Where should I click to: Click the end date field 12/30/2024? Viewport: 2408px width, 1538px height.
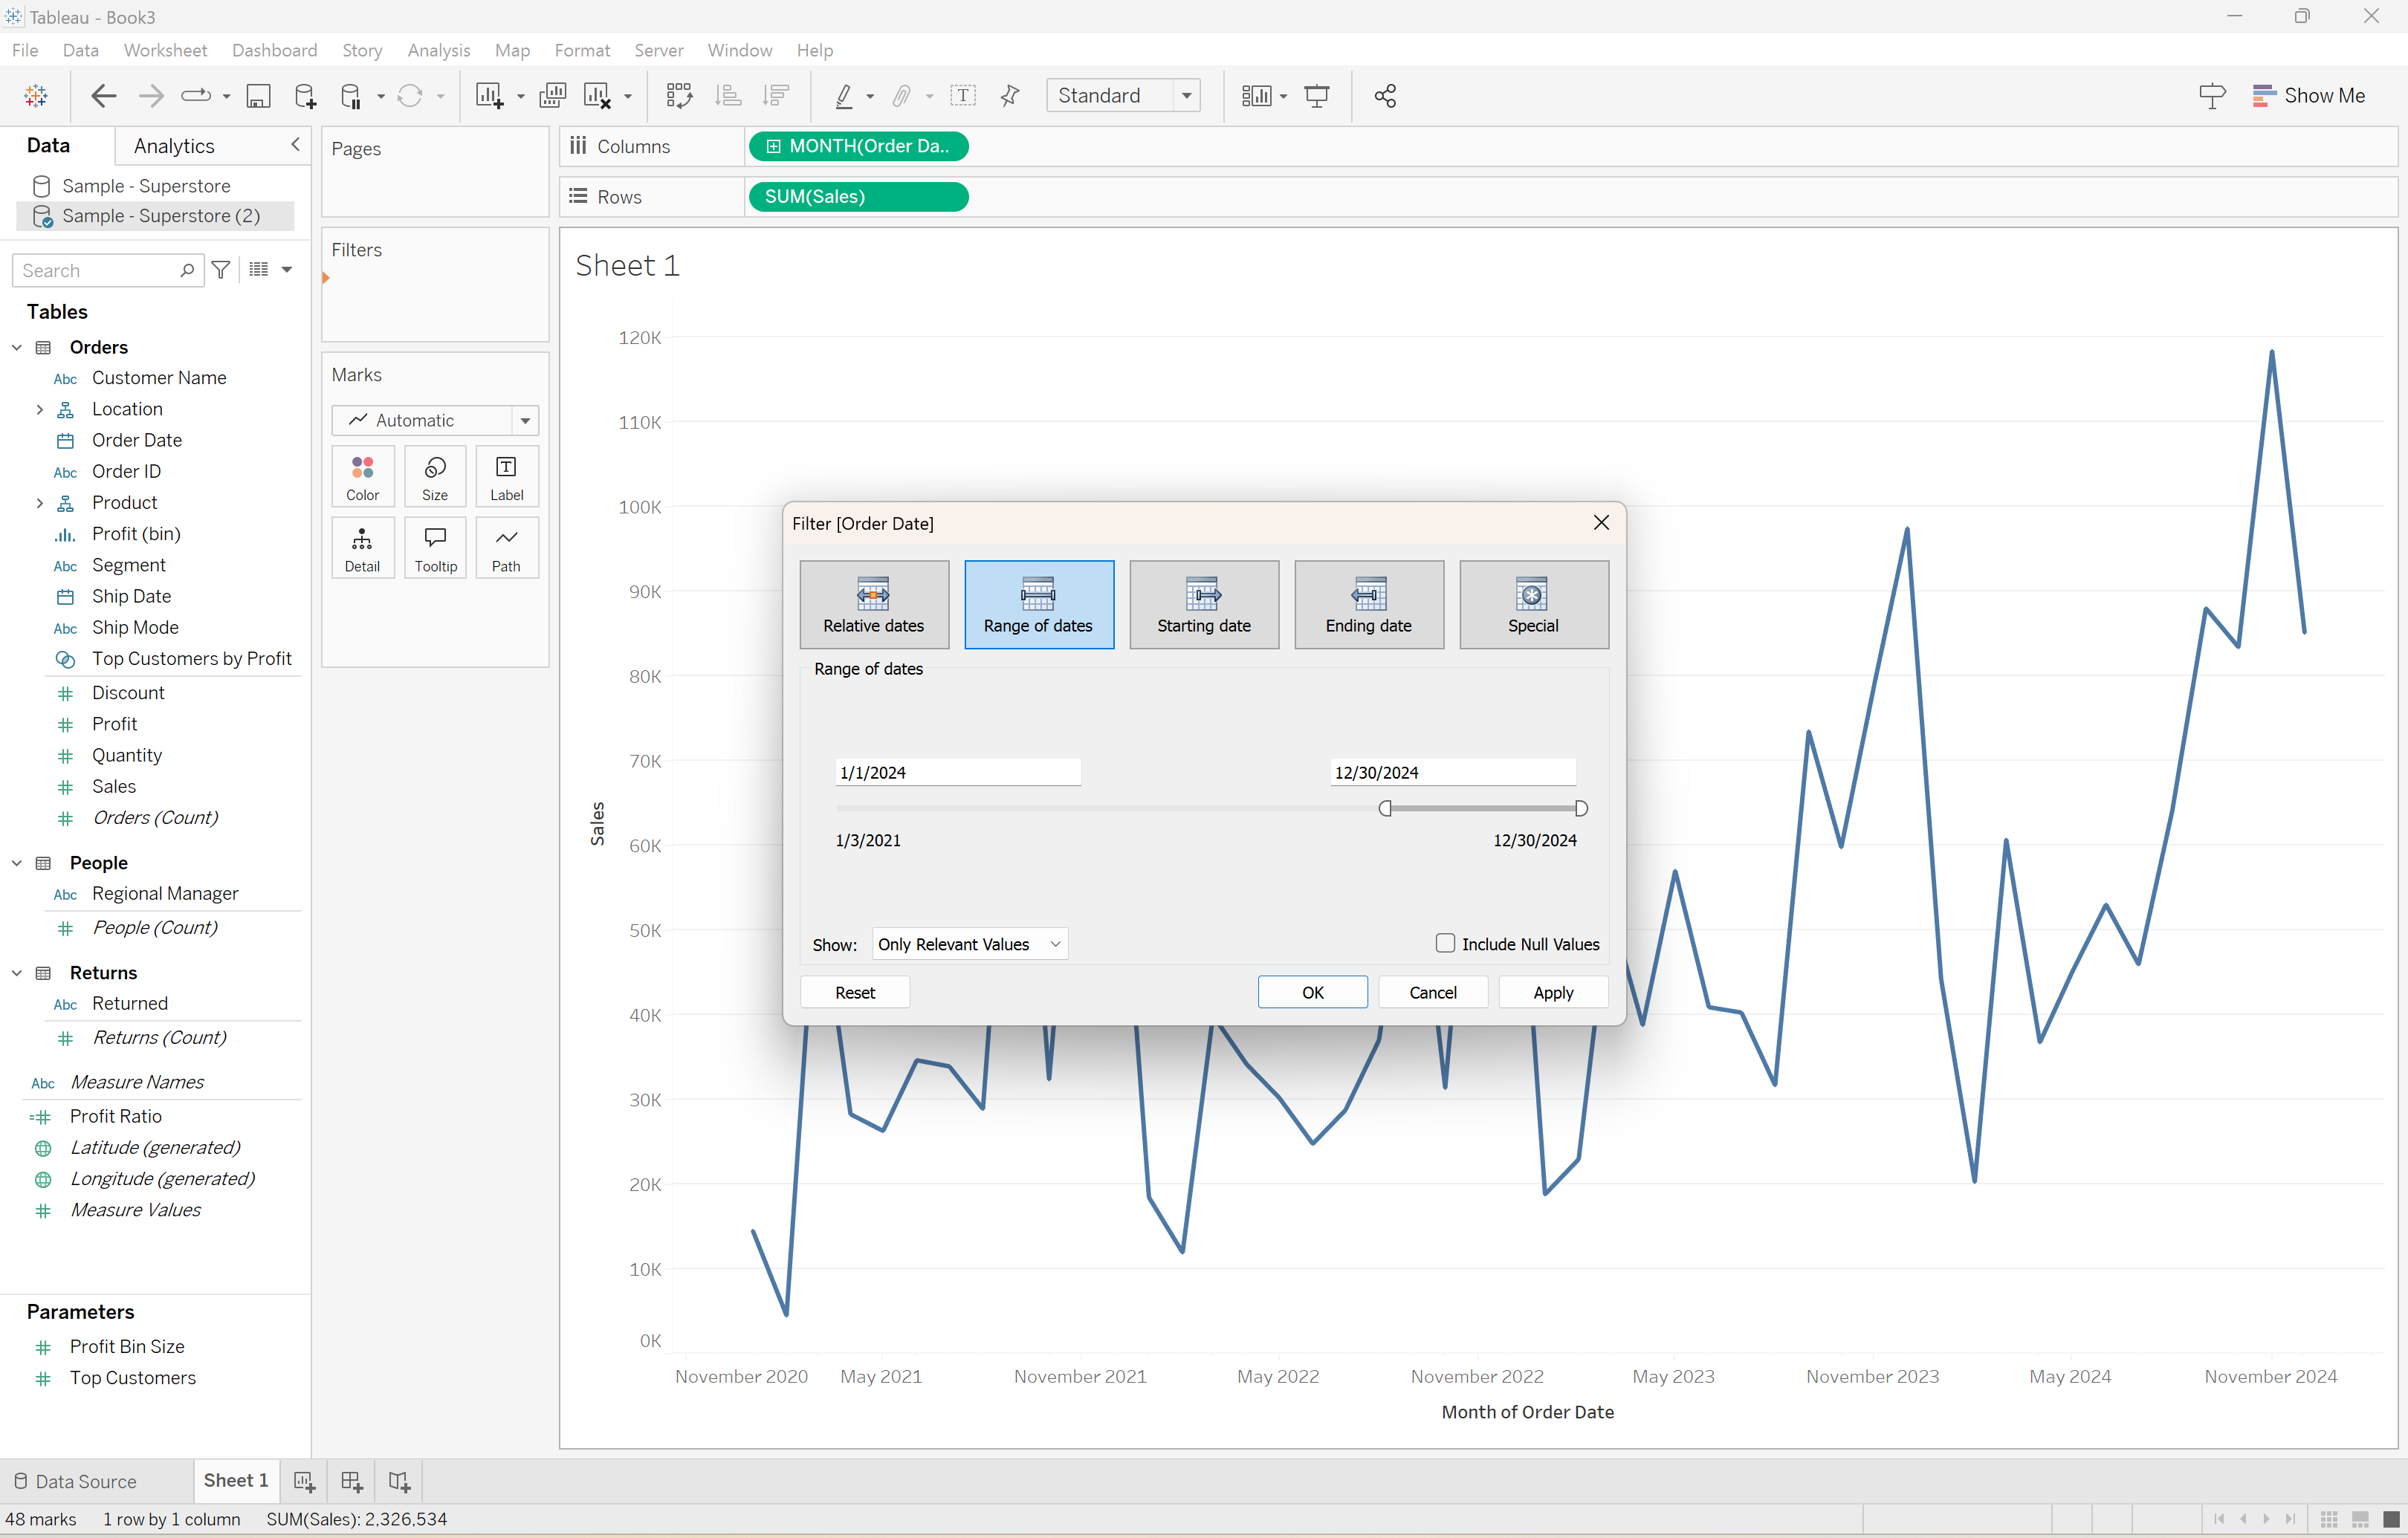click(1452, 772)
